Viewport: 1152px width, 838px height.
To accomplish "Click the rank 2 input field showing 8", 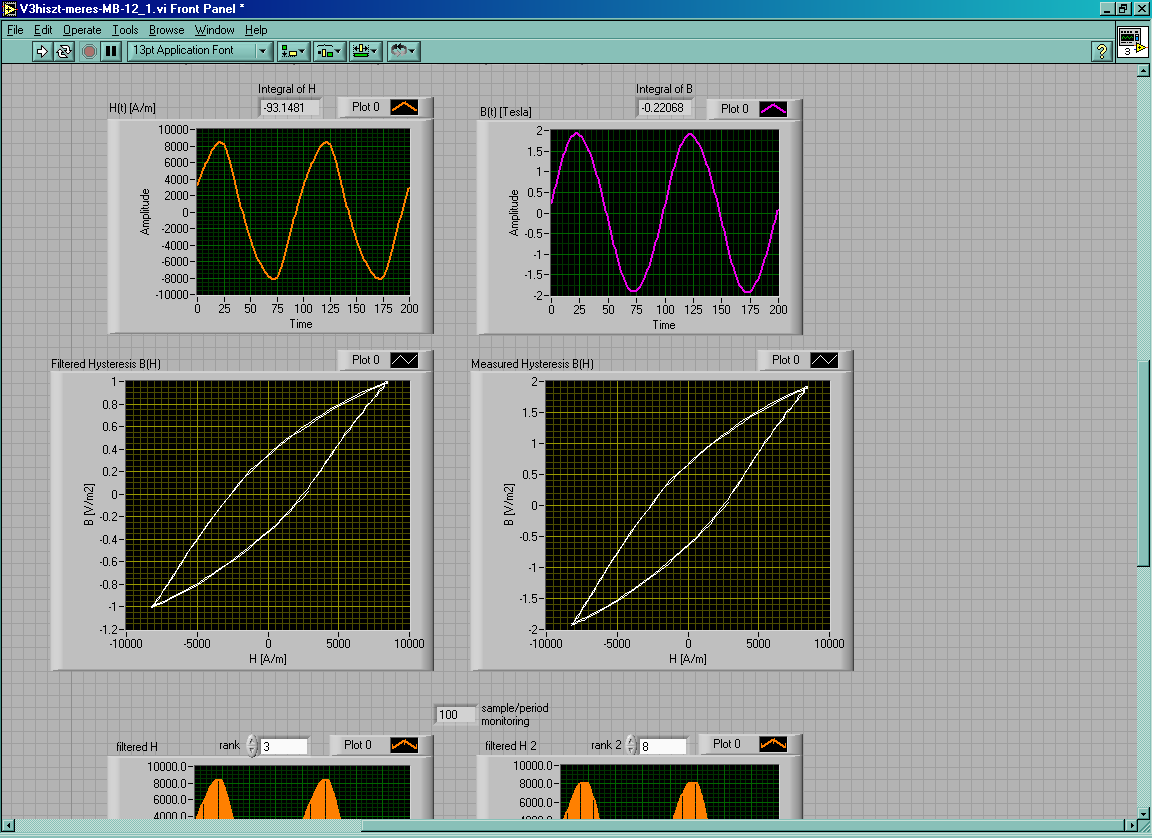I will pos(663,746).
